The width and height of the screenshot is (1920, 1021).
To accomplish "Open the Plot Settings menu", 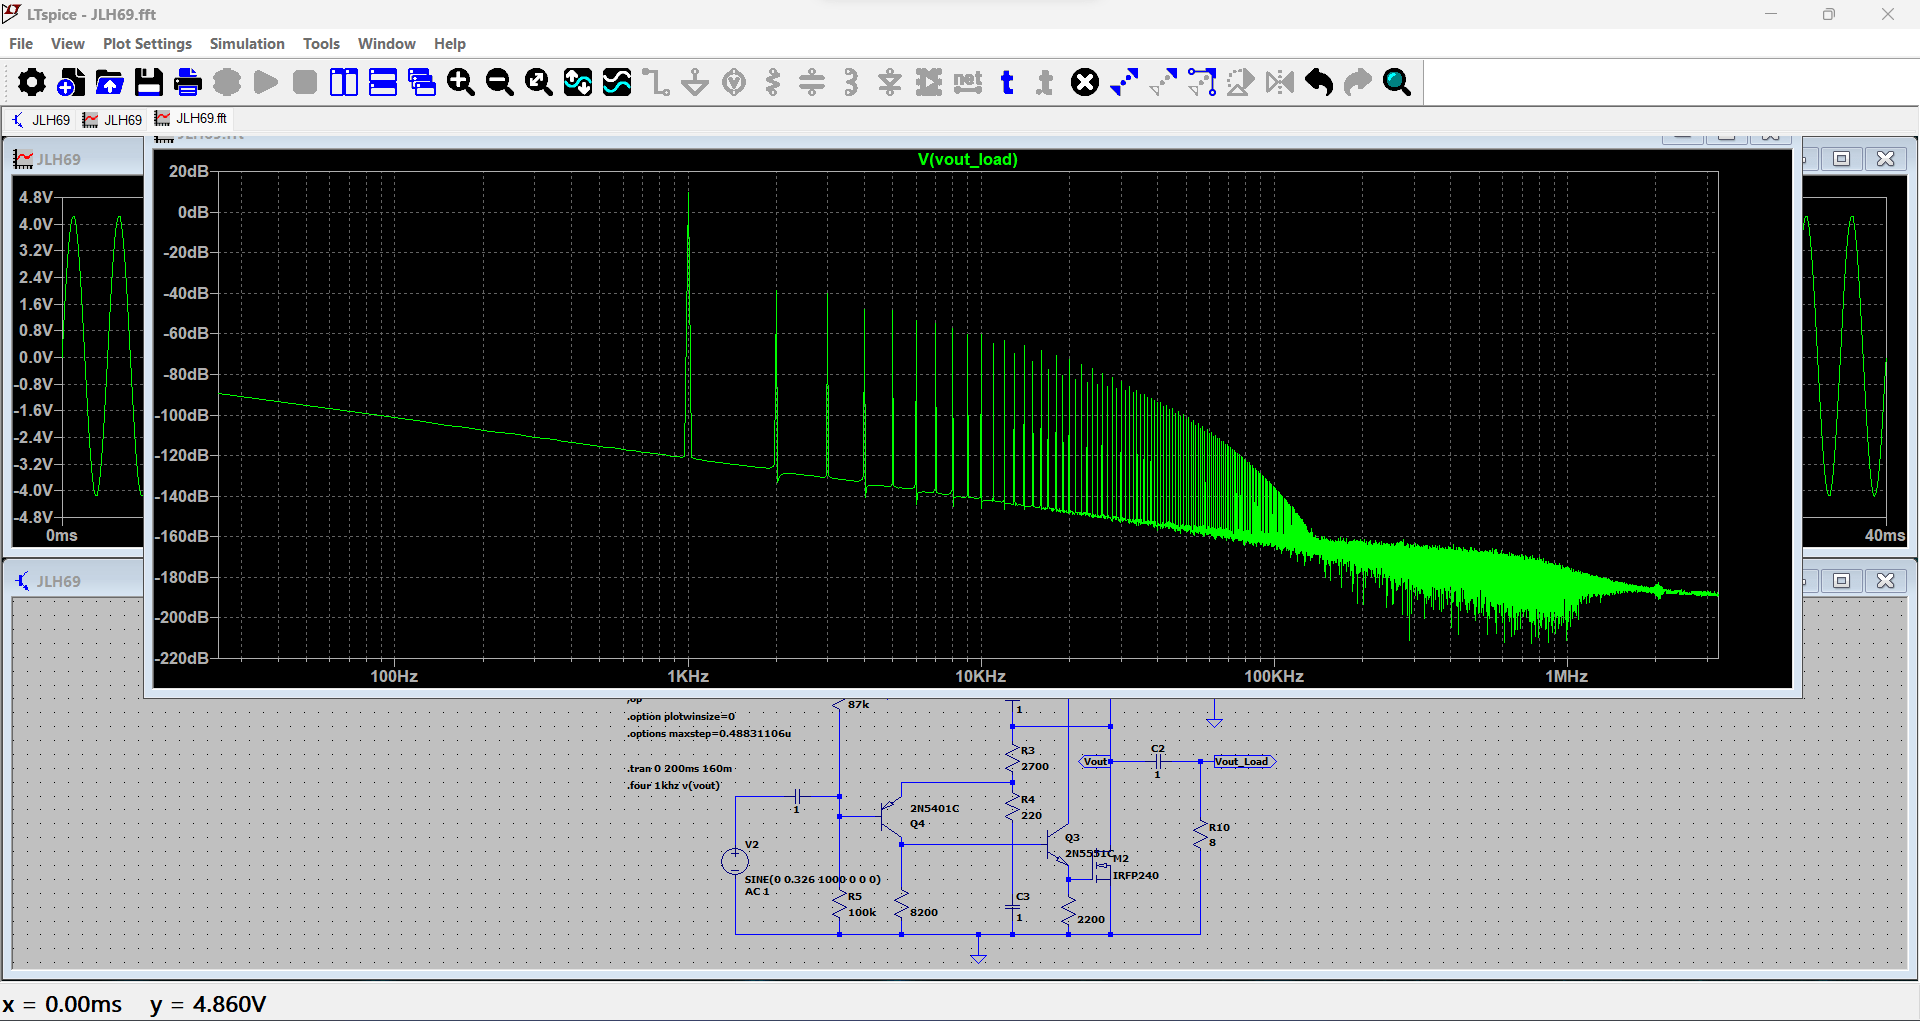I will (x=147, y=44).
